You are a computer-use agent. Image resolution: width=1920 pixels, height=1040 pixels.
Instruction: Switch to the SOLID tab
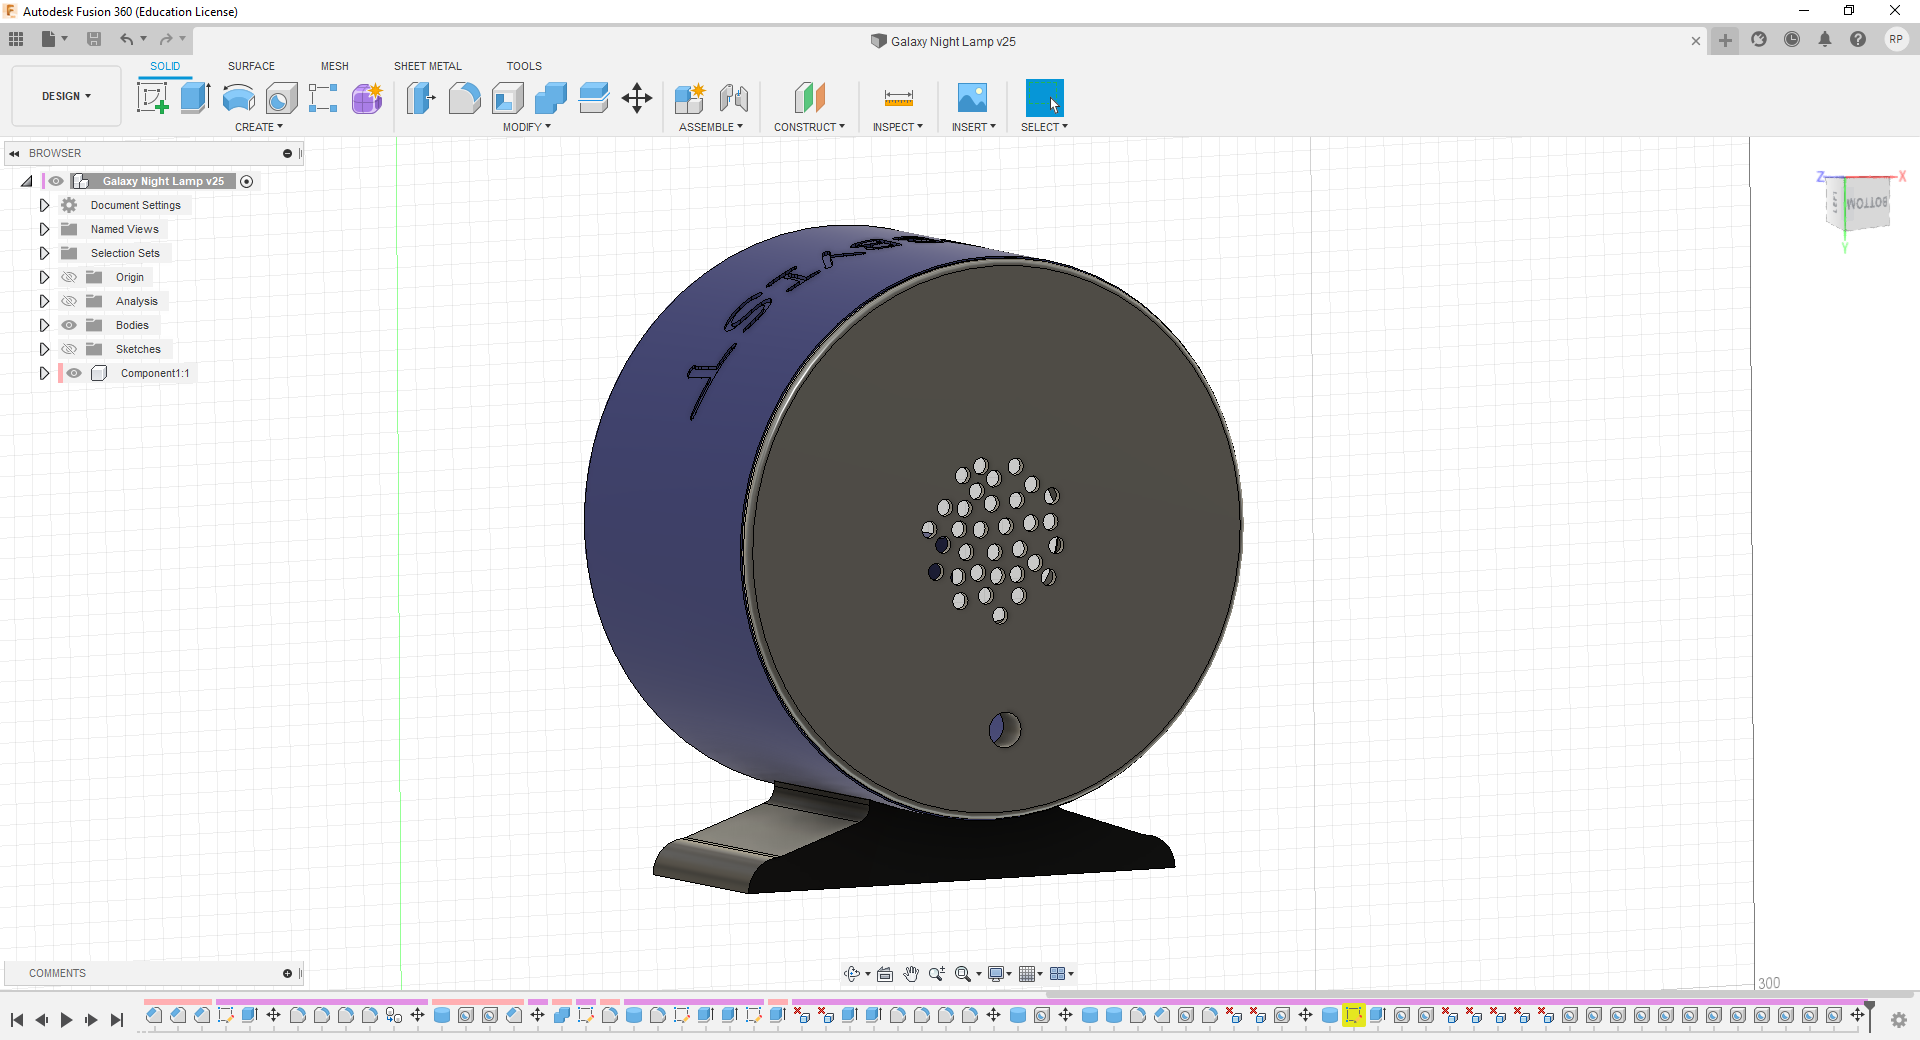pyautogui.click(x=165, y=66)
